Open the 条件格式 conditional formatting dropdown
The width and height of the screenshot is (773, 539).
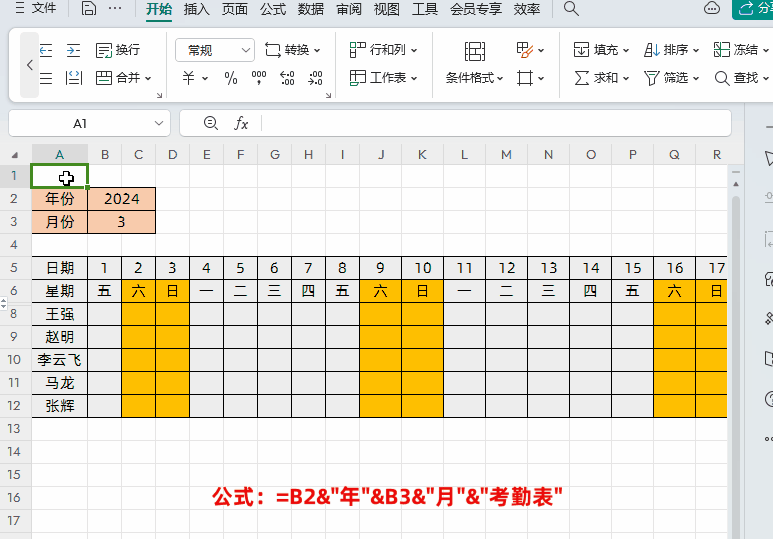pyautogui.click(x=474, y=78)
